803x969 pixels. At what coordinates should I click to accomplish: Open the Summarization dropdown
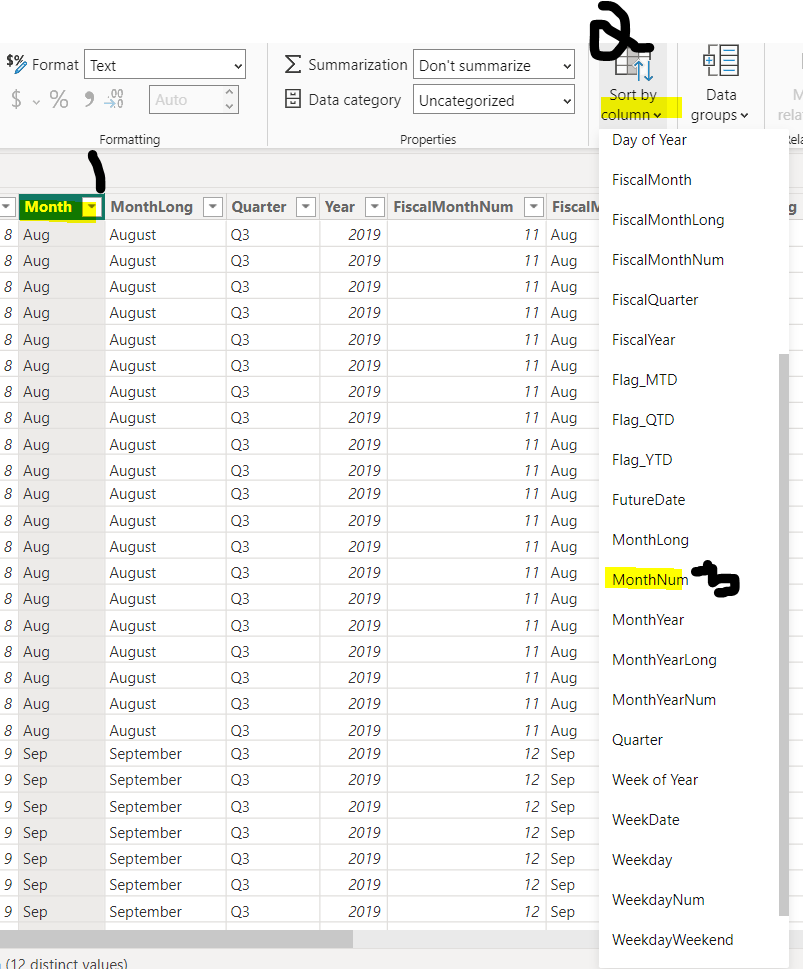[x=493, y=65]
